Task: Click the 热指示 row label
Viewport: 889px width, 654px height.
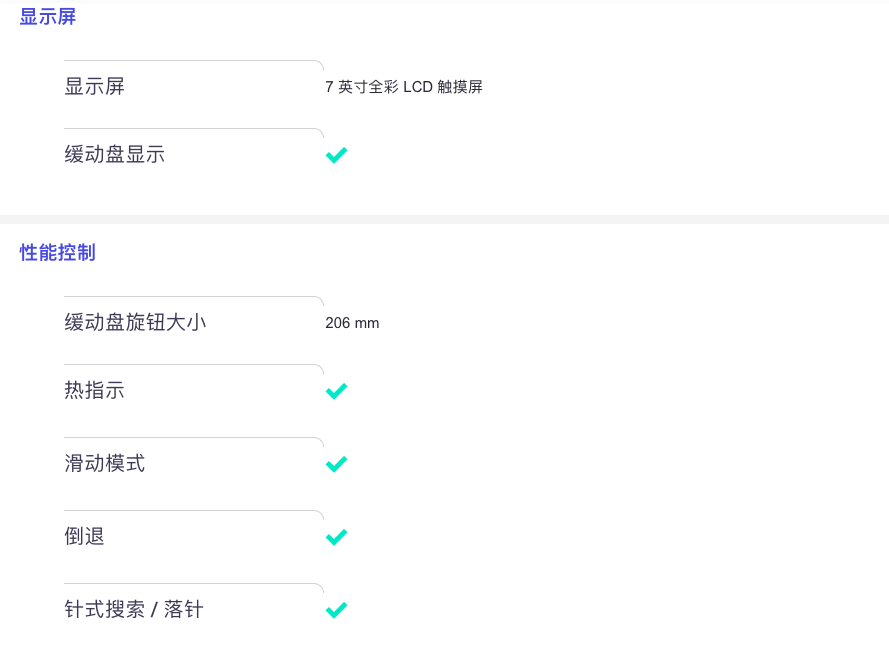Action: 94,390
